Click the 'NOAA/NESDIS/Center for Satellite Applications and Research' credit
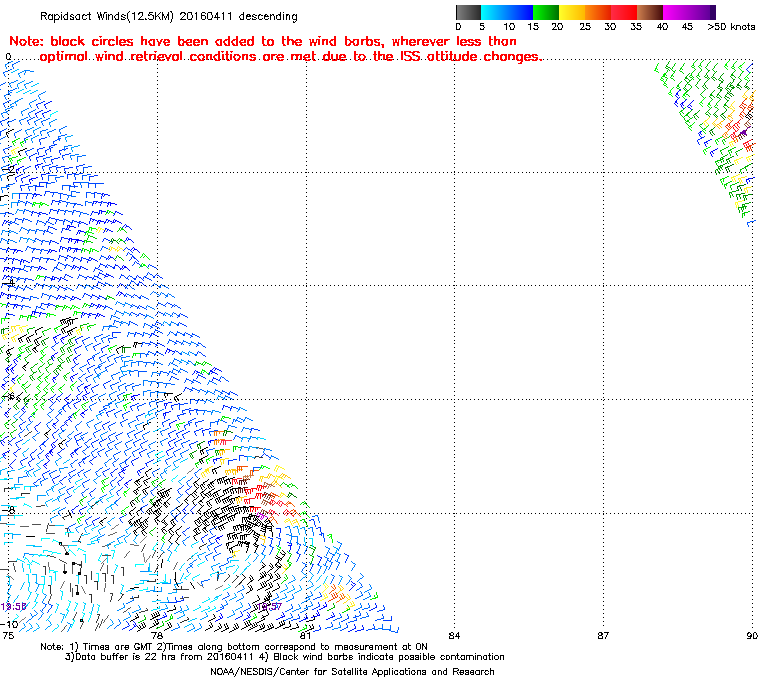The width and height of the screenshot is (760, 688). tap(352, 672)
